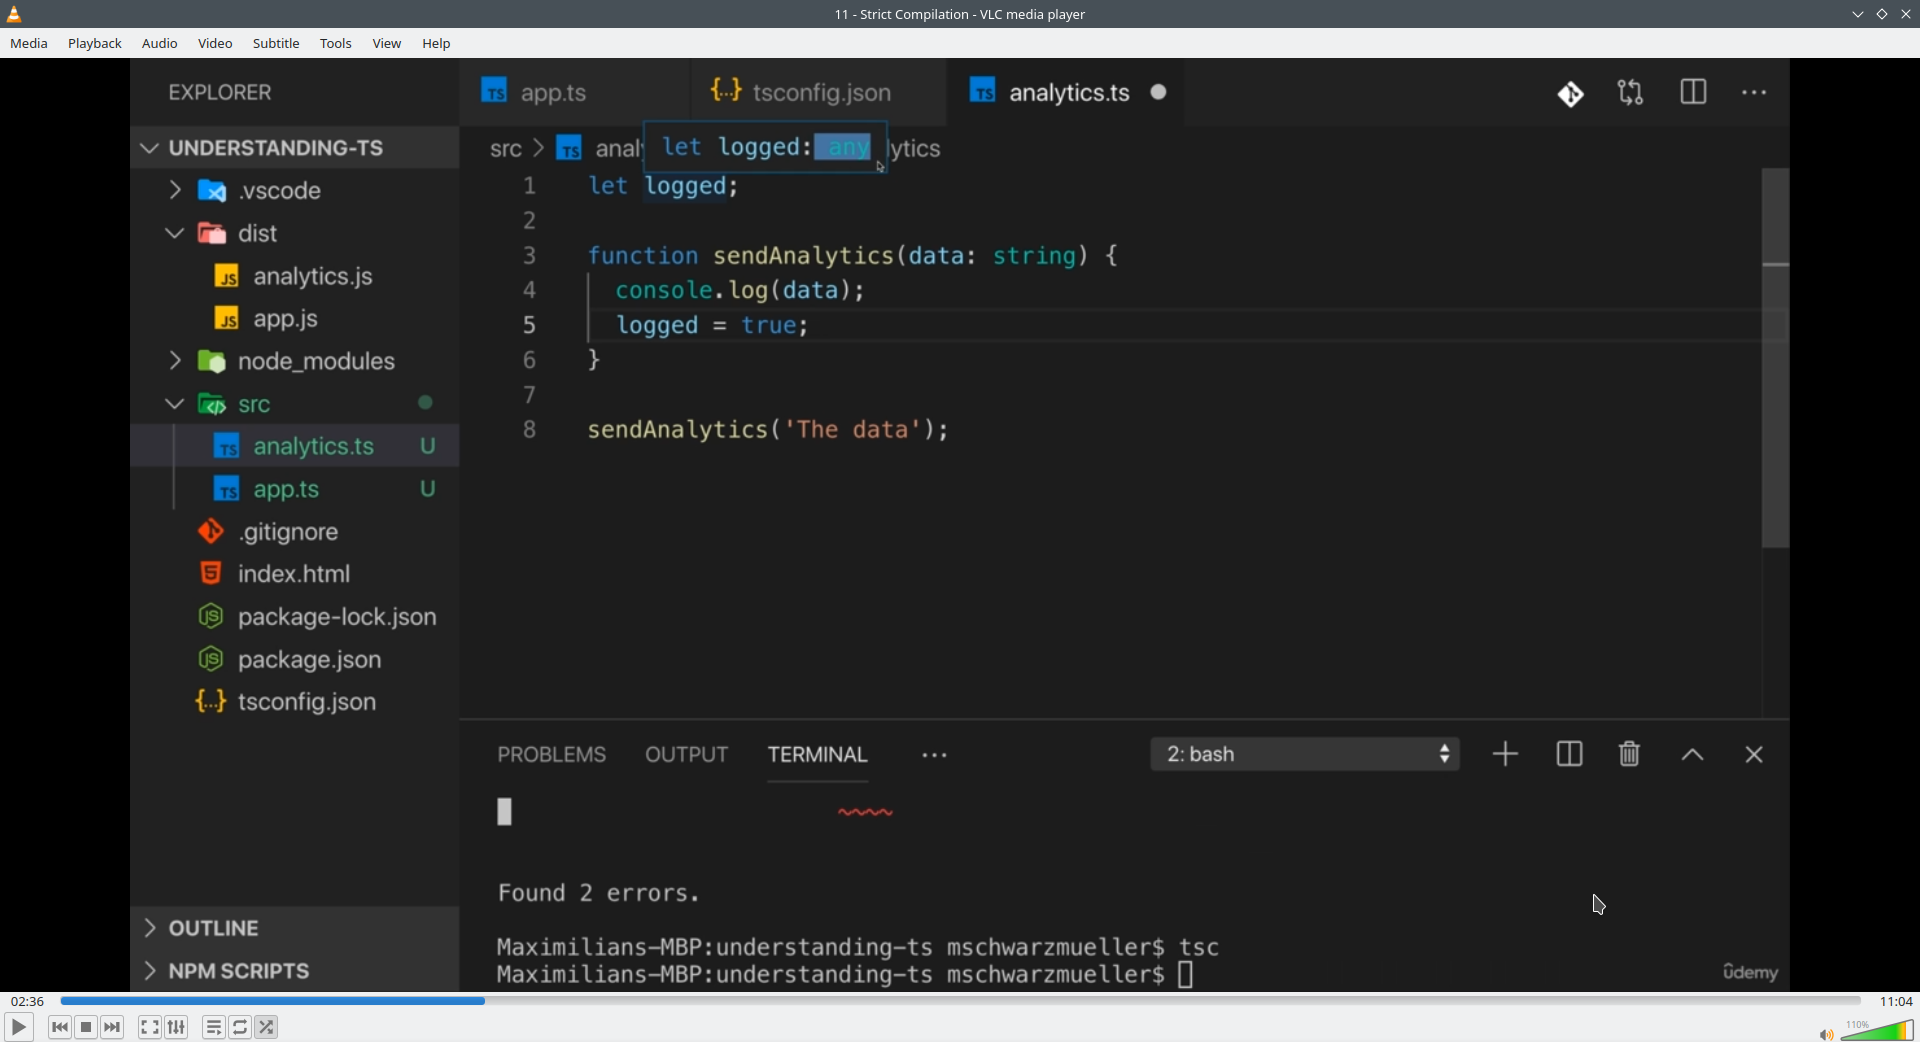Collapse the dist folder
The image size is (1920, 1042).
tap(176, 233)
